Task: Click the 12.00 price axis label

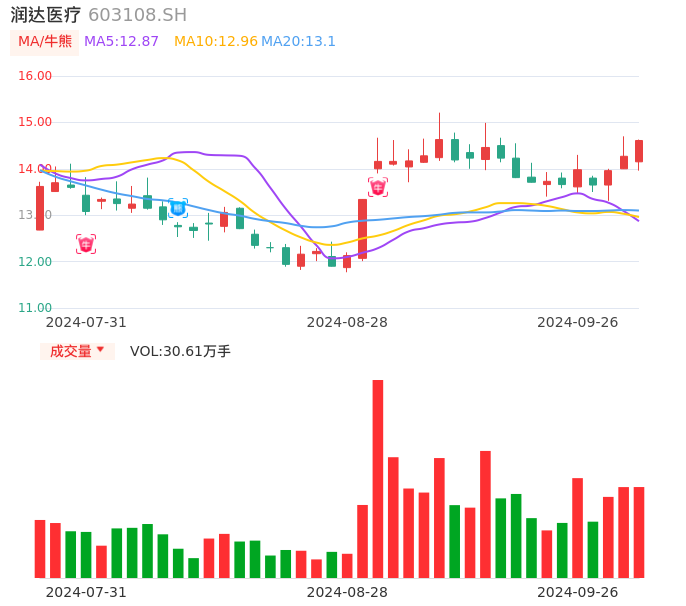Action: 35,262
